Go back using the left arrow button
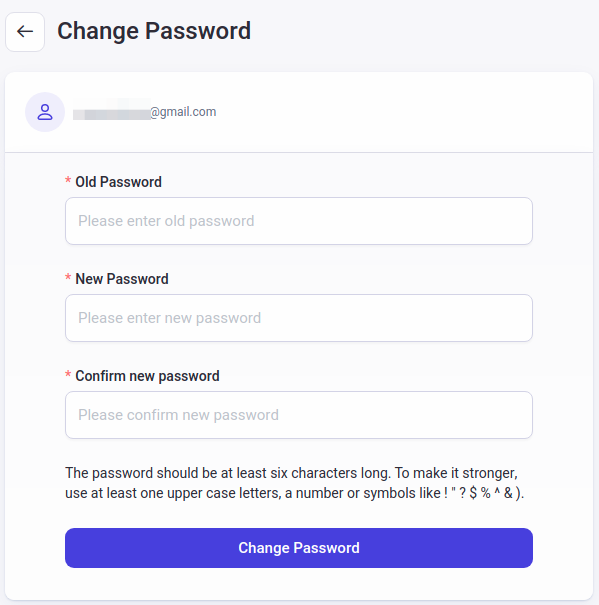The height and width of the screenshot is (605, 599). pos(25,32)
